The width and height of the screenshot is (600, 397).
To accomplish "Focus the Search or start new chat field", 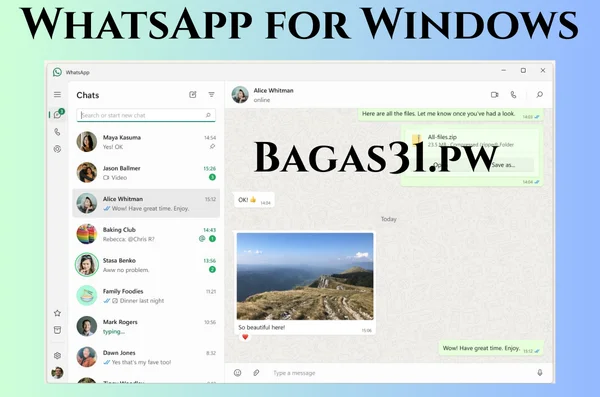I will [146, 115].
